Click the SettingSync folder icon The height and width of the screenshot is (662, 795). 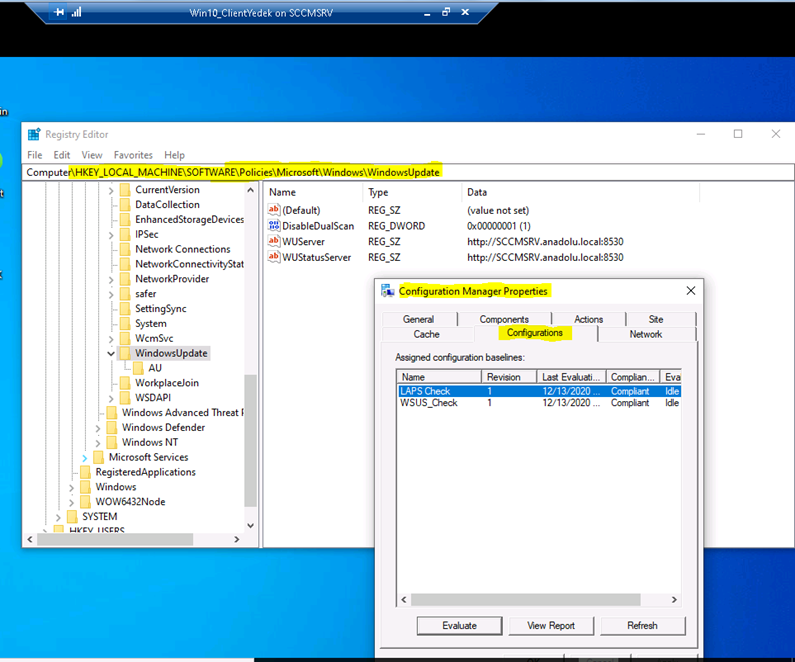(x=125, y=309)
